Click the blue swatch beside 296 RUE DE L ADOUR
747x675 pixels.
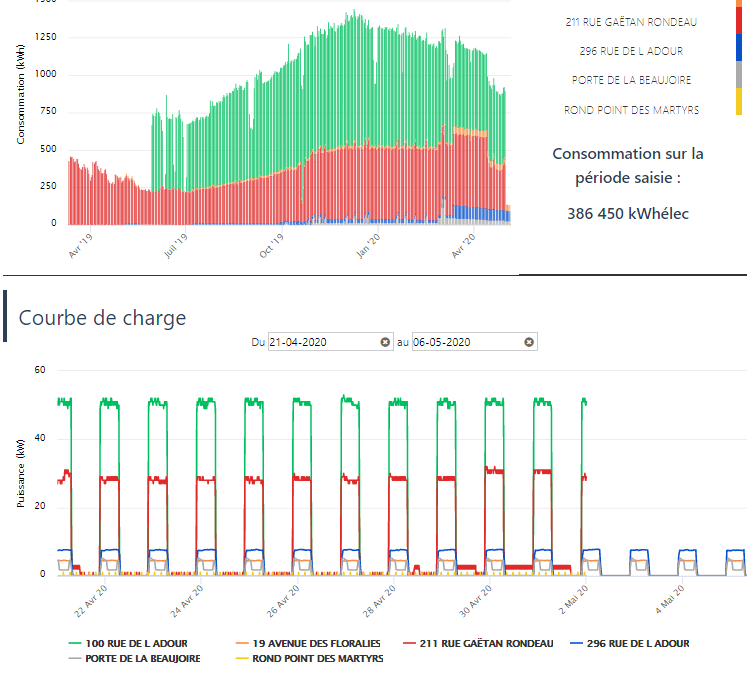click(739, 48)
